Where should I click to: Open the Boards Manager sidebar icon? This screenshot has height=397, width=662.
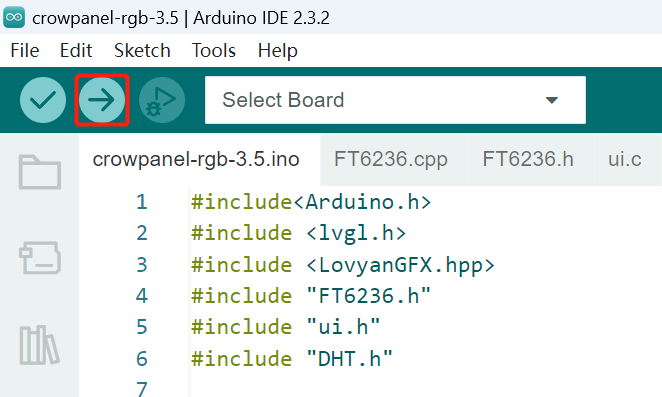(x=40, y=258)
